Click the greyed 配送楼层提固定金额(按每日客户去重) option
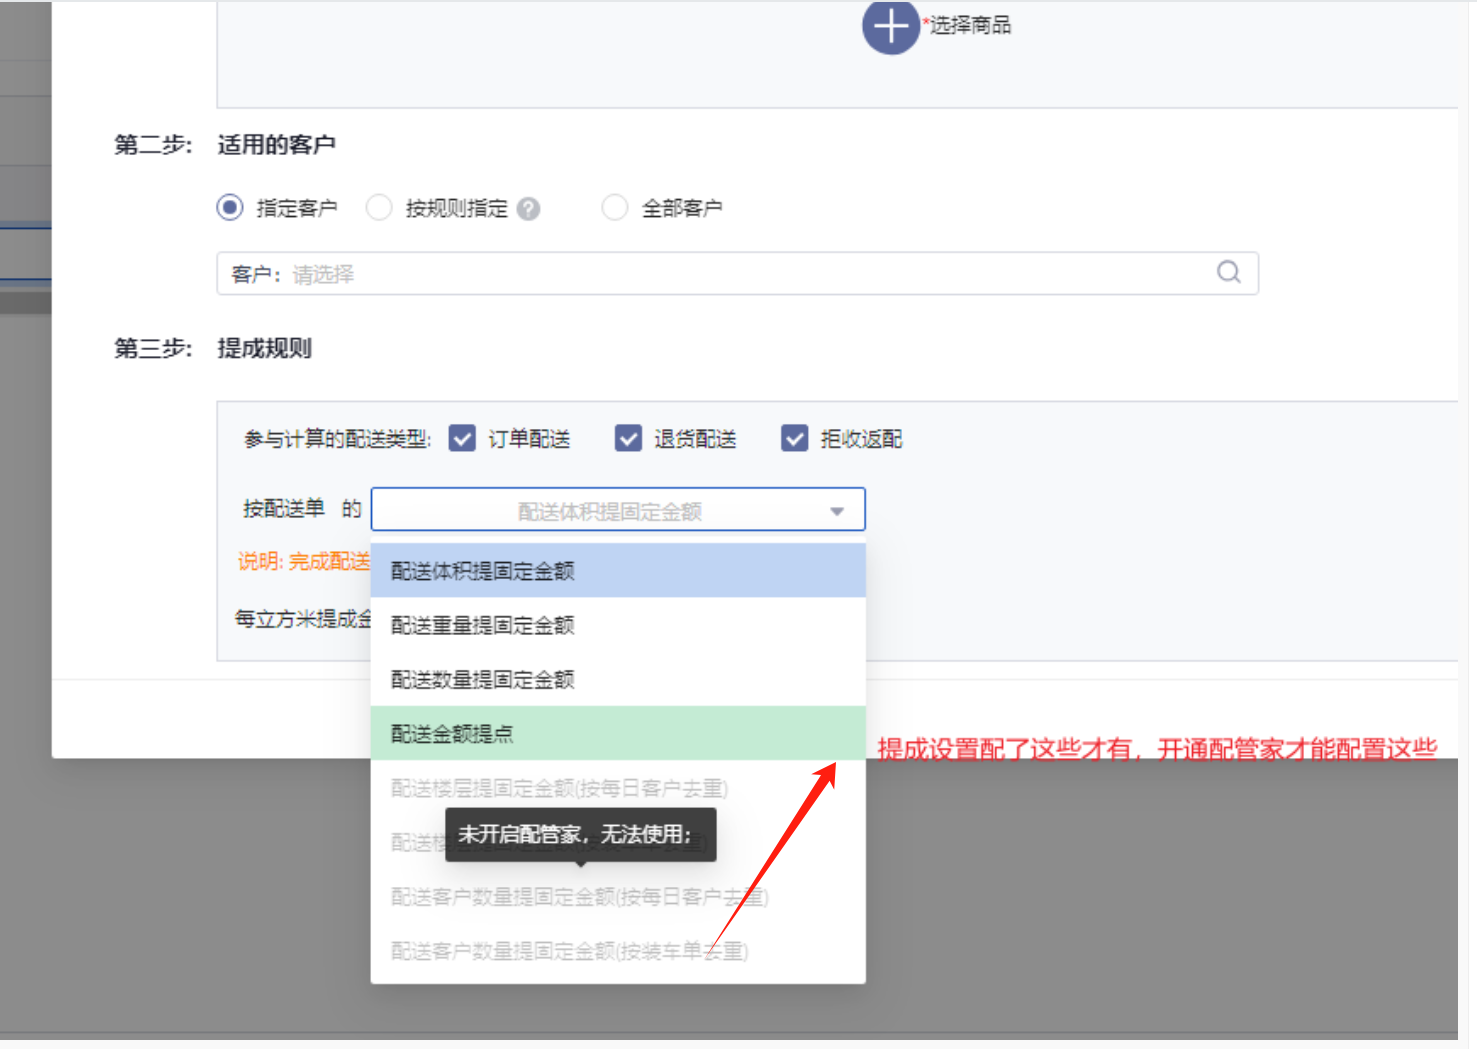 click(x=559, y=788)
